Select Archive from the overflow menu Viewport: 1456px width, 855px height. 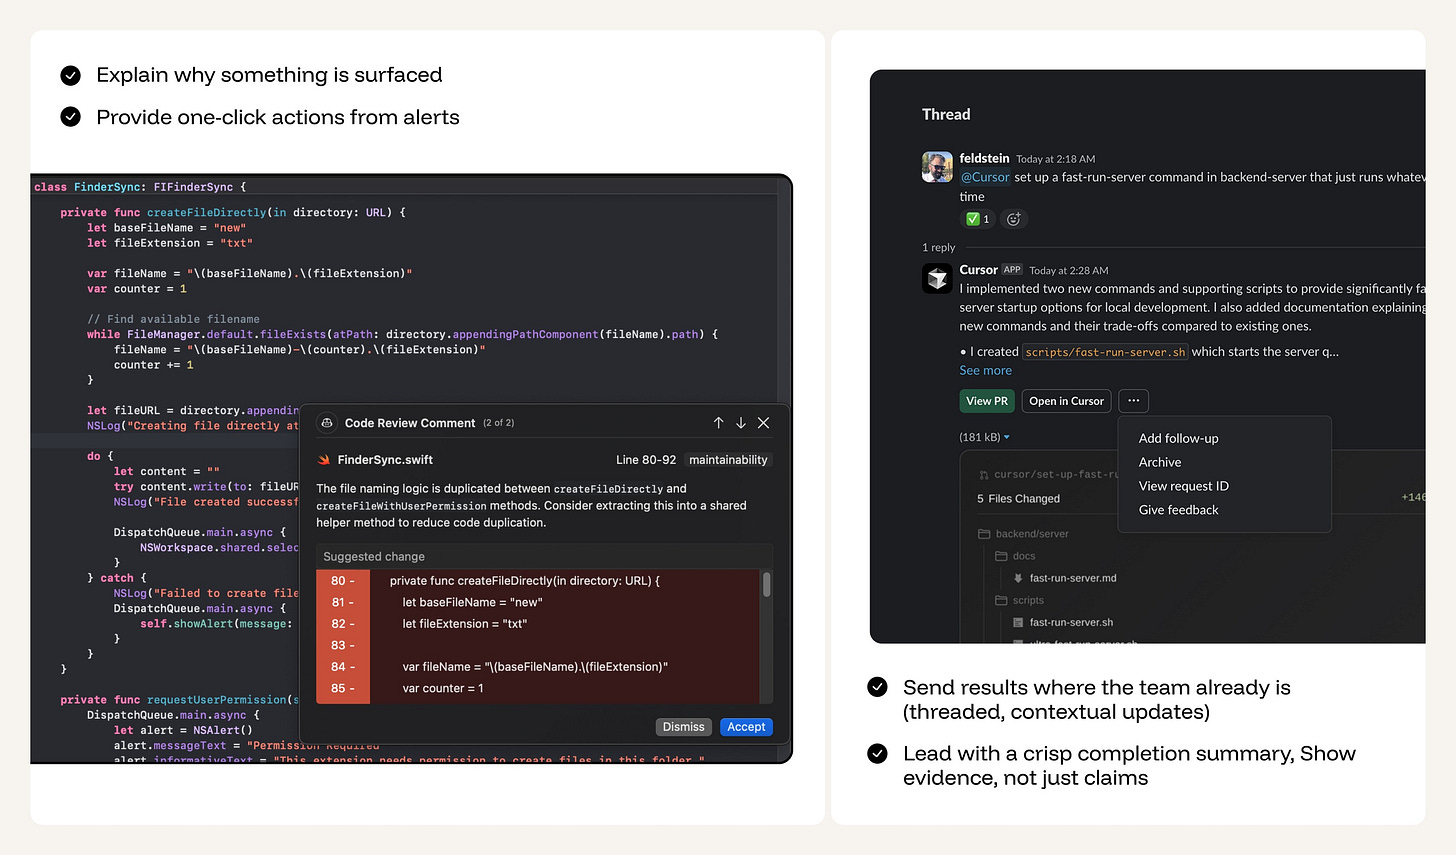pos(1159,462)
